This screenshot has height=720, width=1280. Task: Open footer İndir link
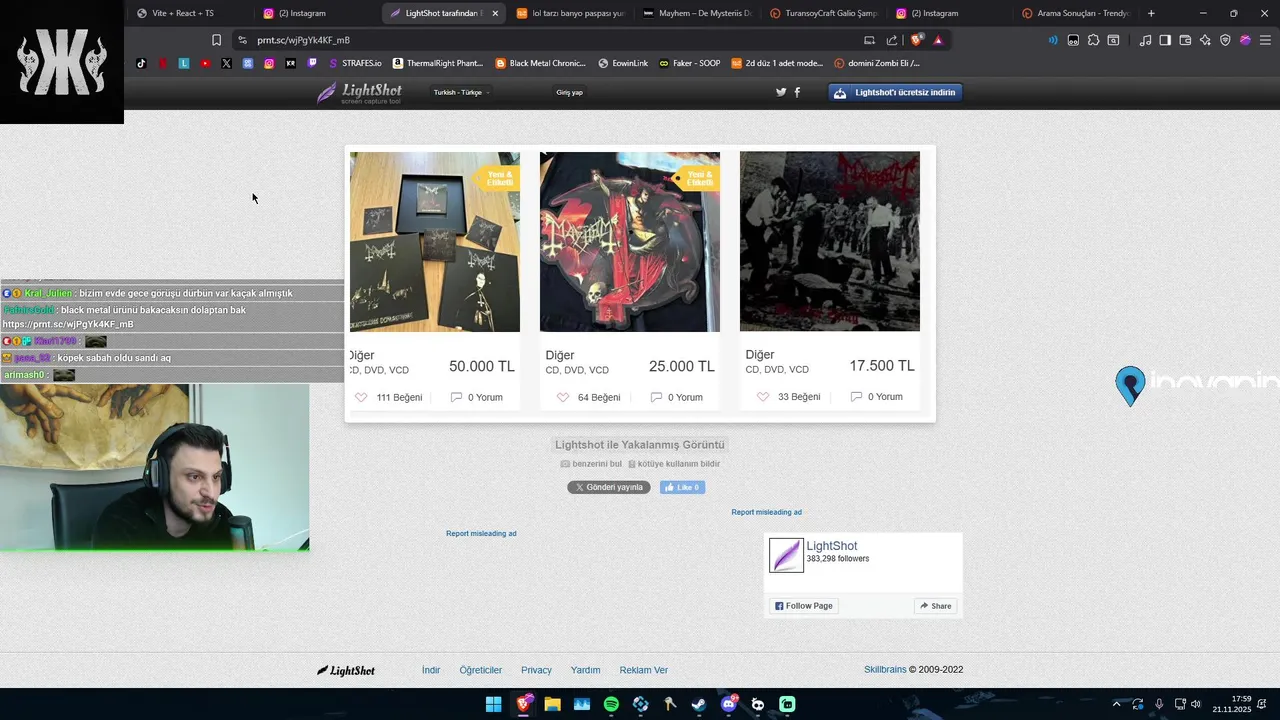431,670
